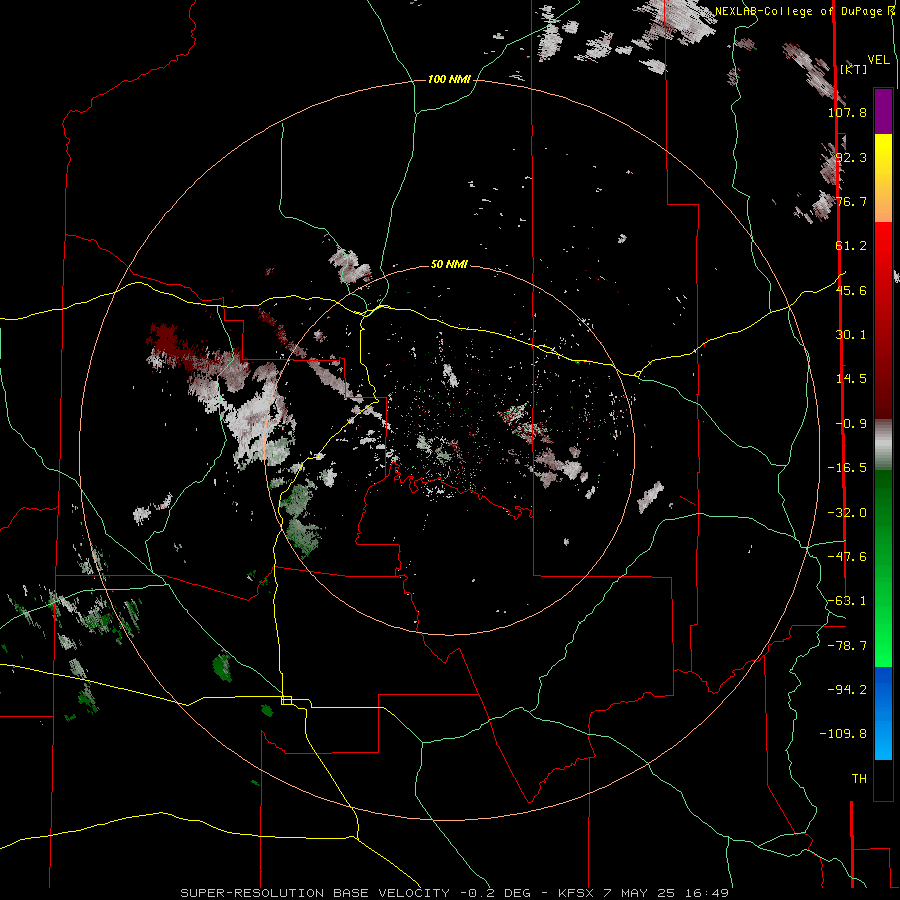This screenshot has width=900, height=900.
Task: Click the VEL legend heading
Action: (879, 60)
